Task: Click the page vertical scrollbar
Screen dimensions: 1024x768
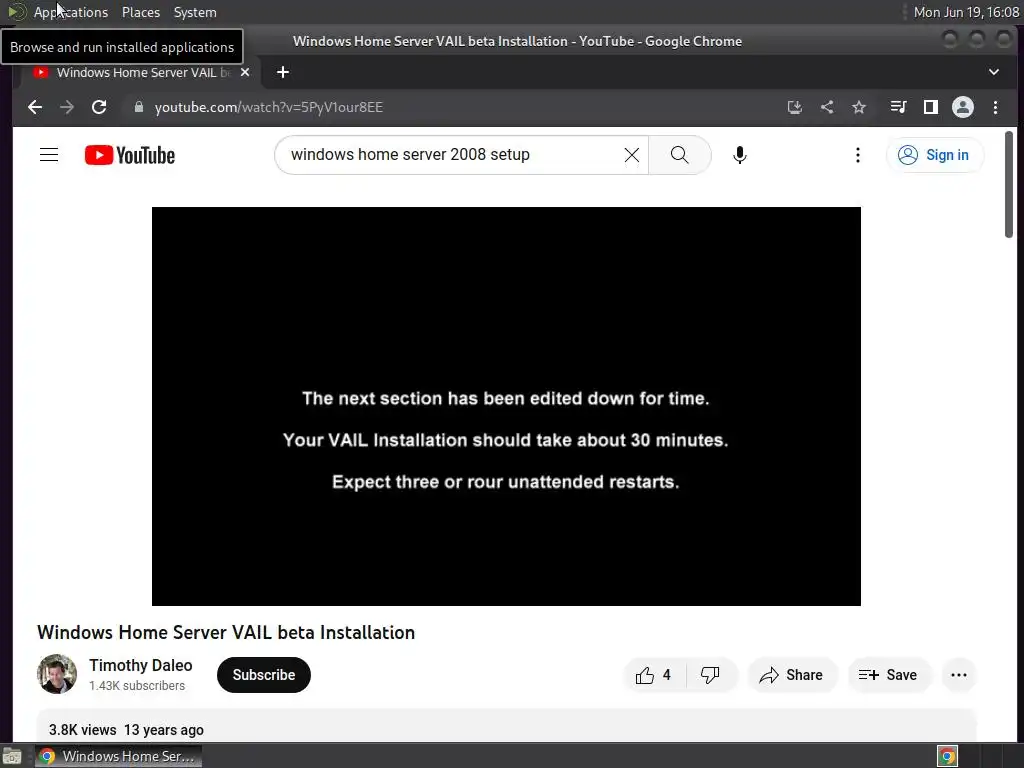Action: 1009,184
